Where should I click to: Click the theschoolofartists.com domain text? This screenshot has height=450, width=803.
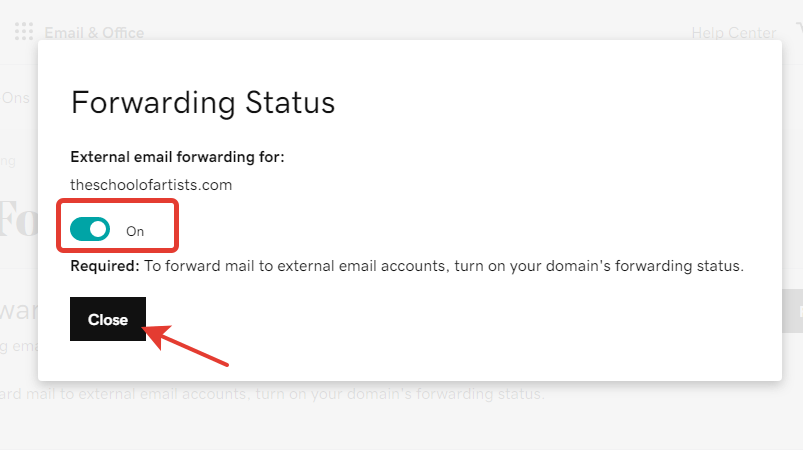coord(151,185)
